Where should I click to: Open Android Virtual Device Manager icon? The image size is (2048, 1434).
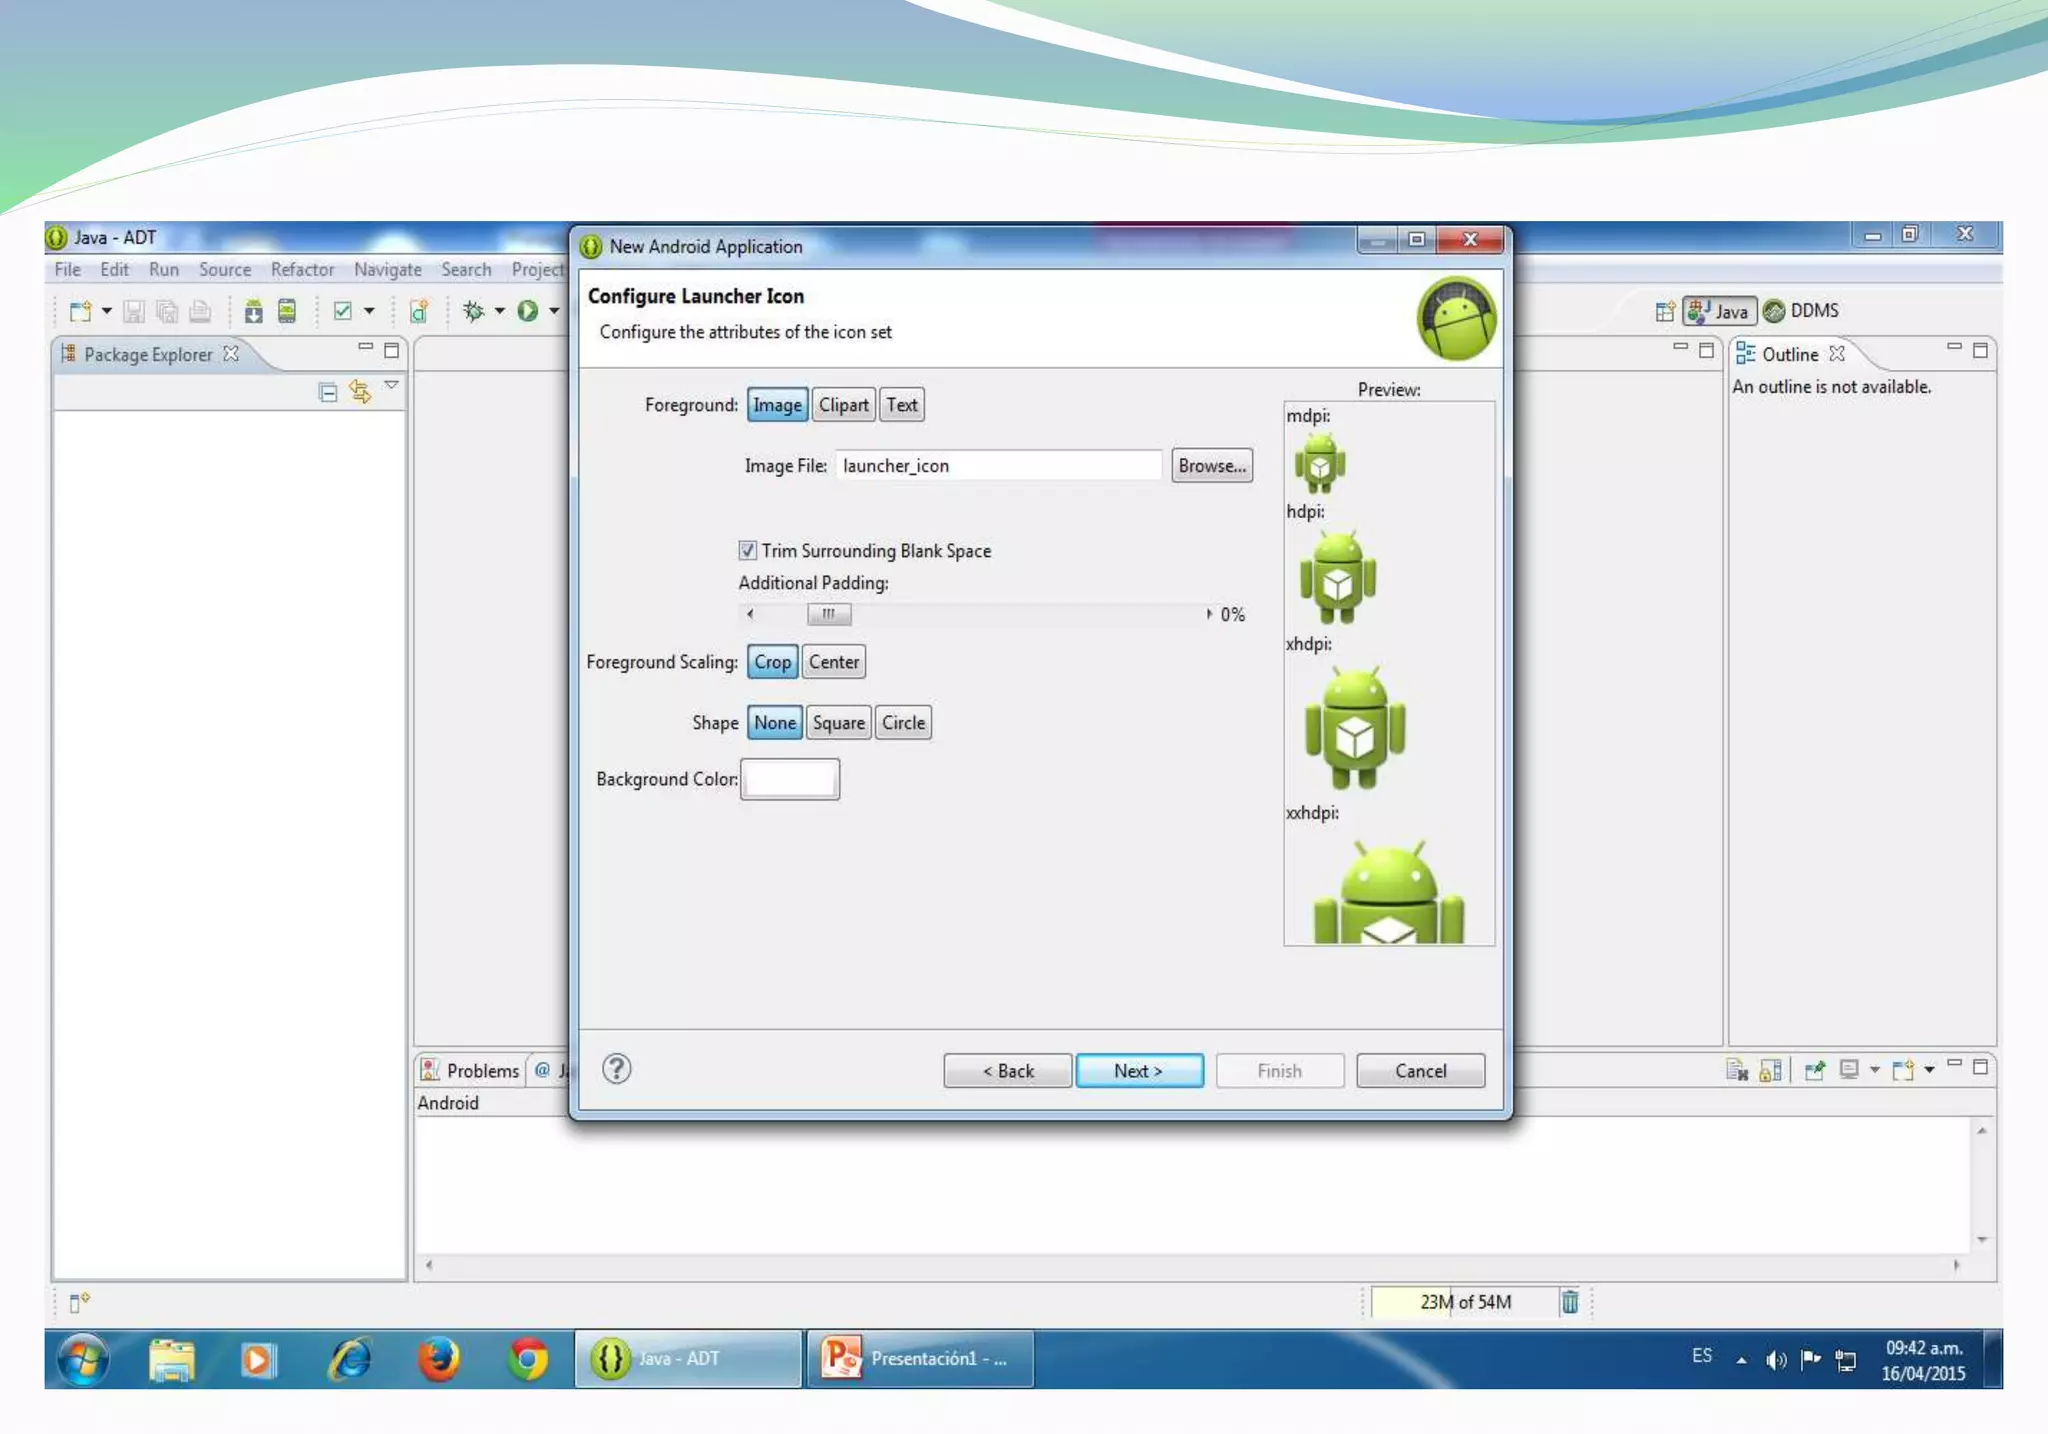[x=287, y=312]
